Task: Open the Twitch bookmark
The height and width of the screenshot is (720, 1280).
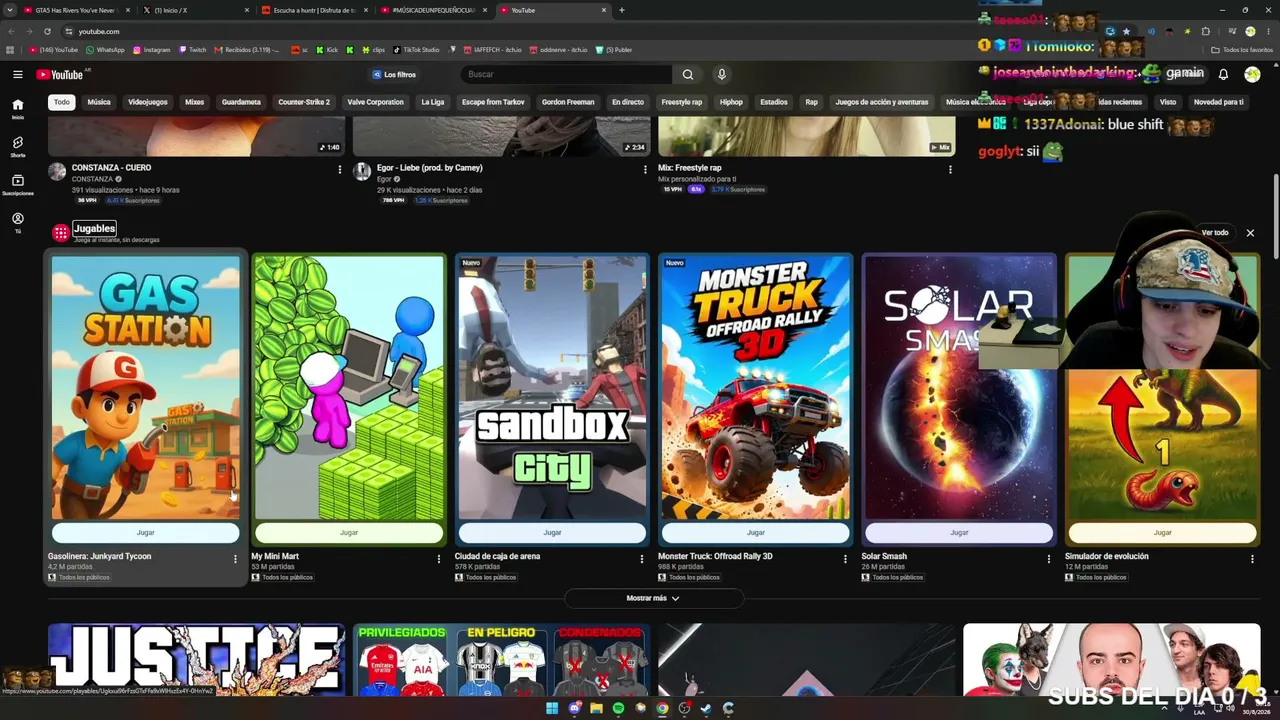Action: coord(193,50)
